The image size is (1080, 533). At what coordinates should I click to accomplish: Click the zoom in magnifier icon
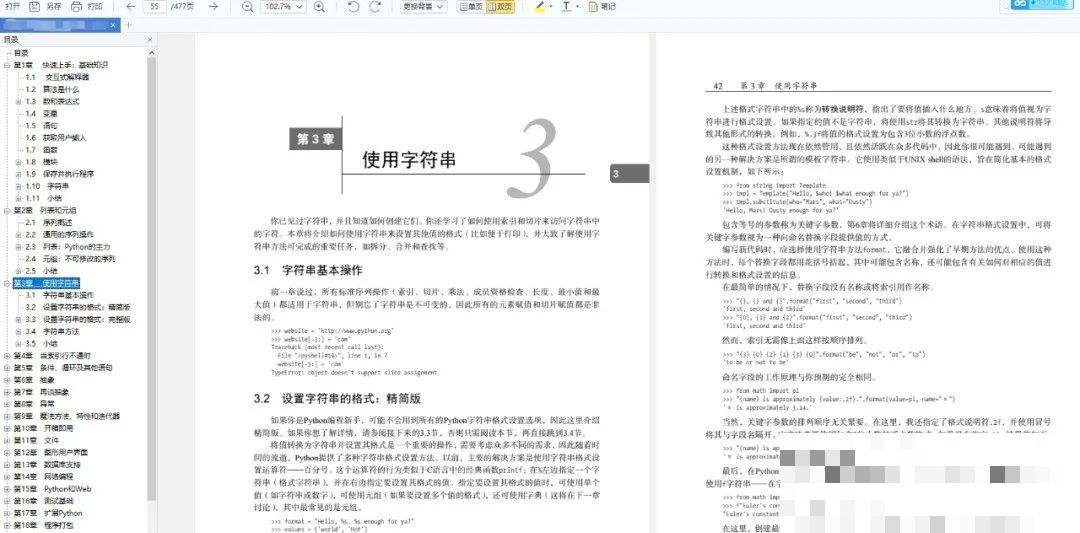319,6
